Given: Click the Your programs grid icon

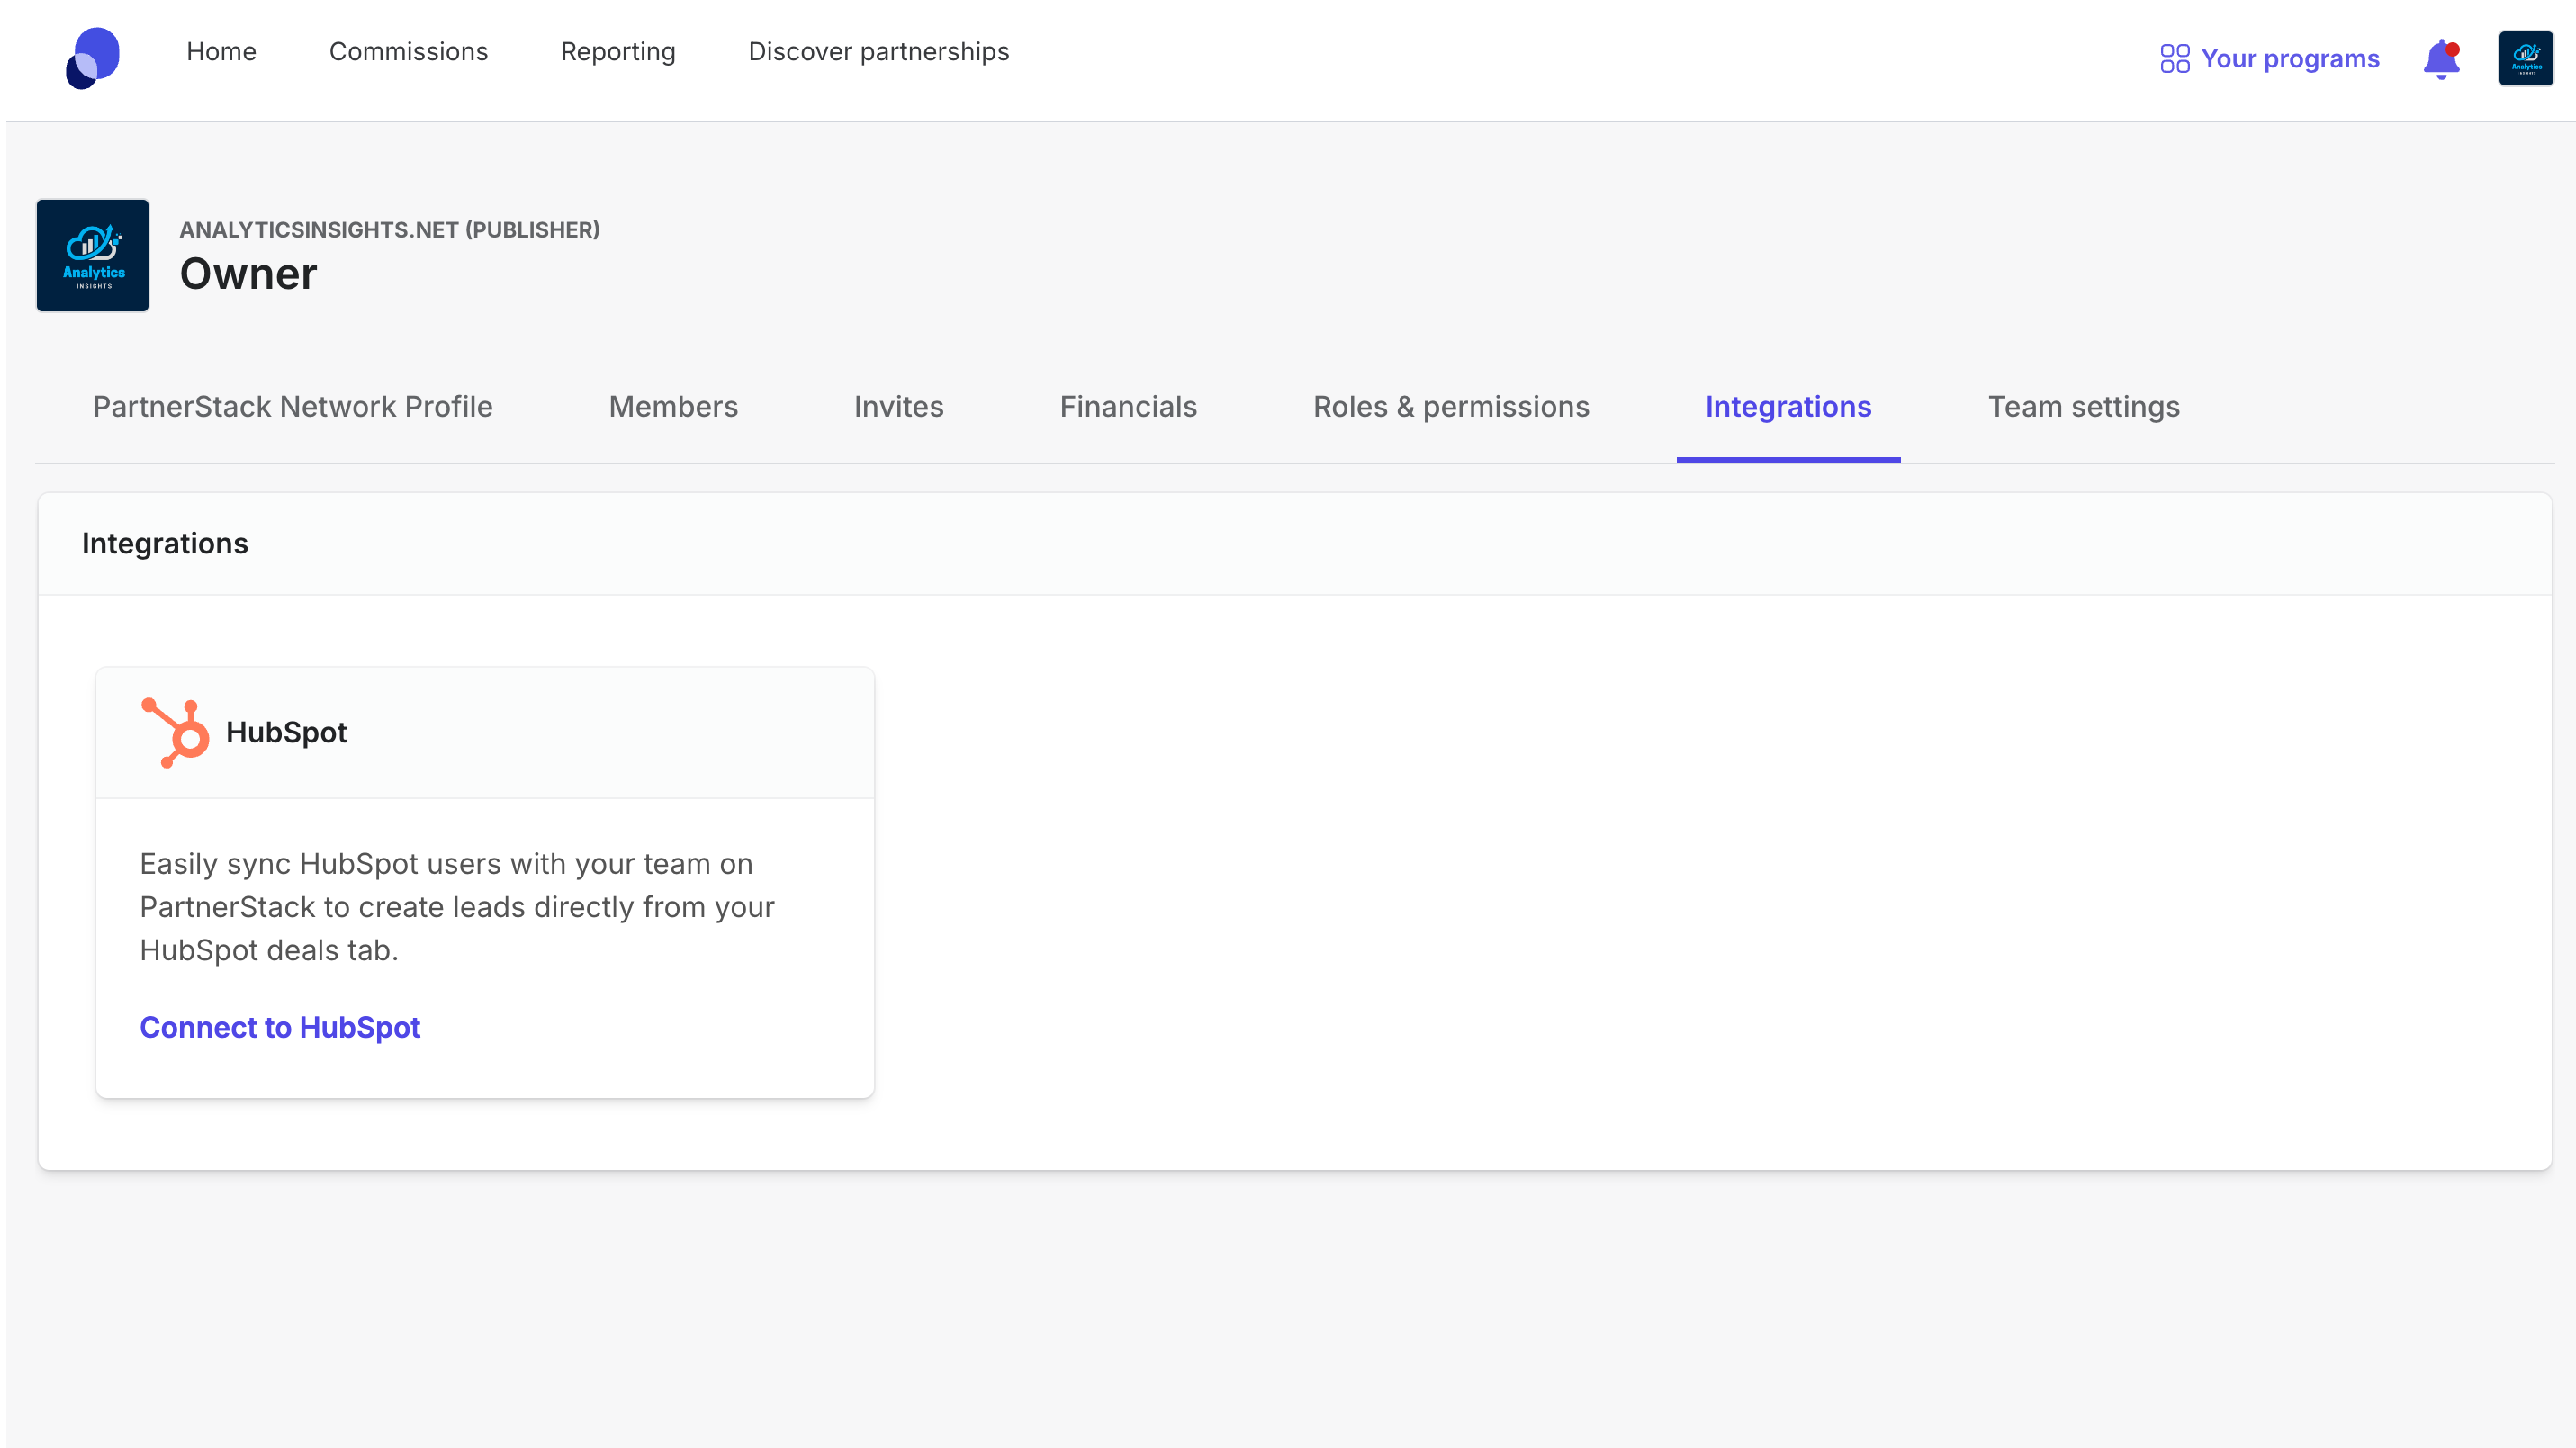Looking at the screenshot, I should point(2174,59).
